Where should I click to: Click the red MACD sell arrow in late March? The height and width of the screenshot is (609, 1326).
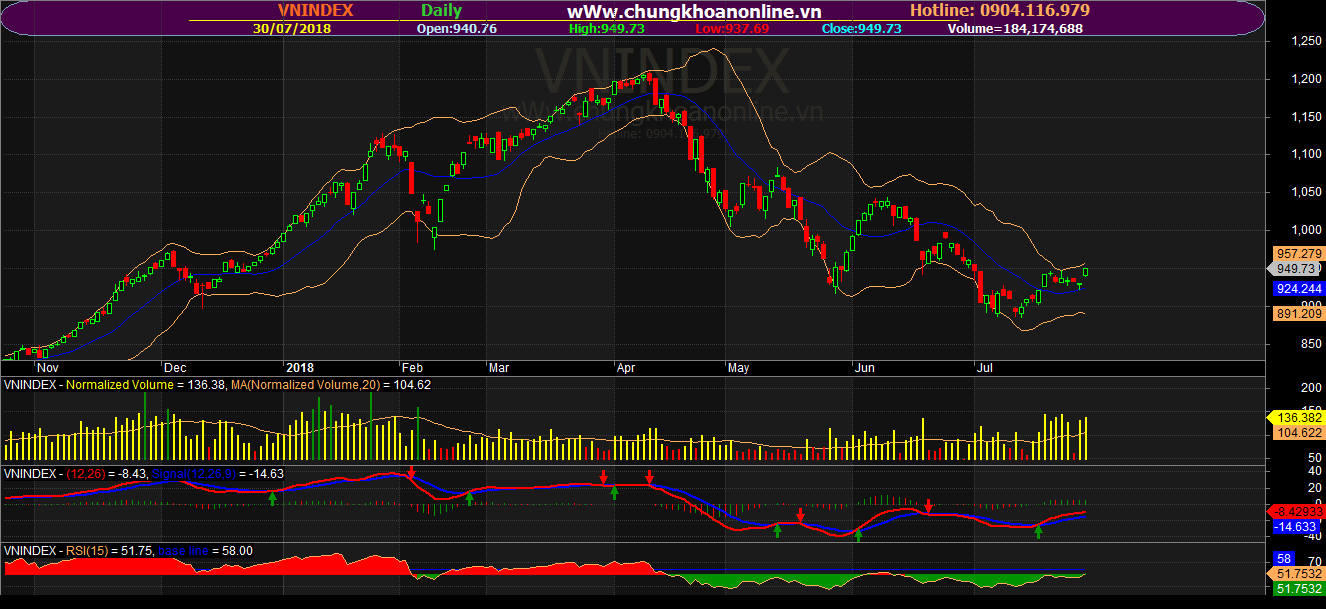click(x=603, y=477)
